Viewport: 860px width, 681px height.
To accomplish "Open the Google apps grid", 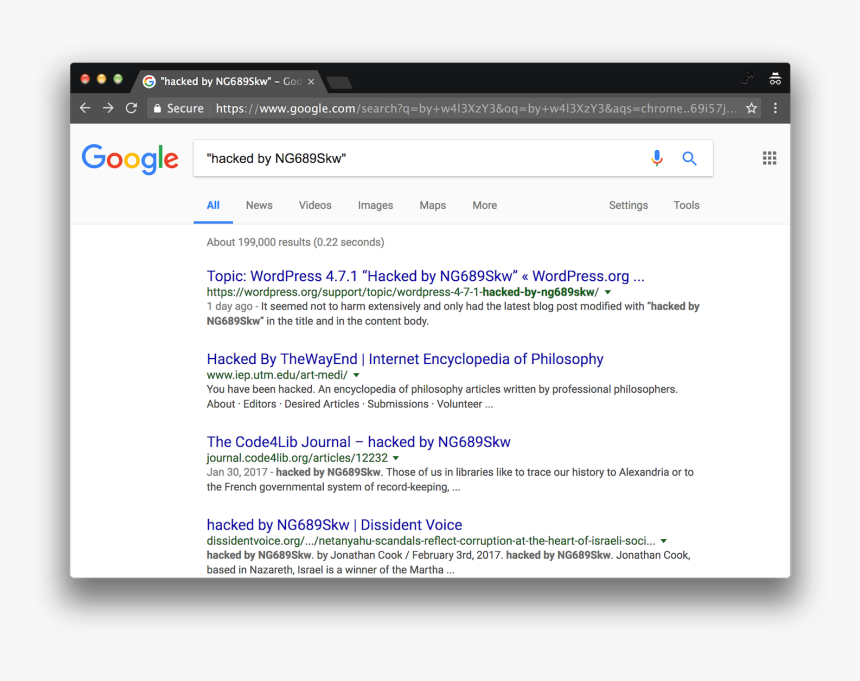I will [770, 158].
